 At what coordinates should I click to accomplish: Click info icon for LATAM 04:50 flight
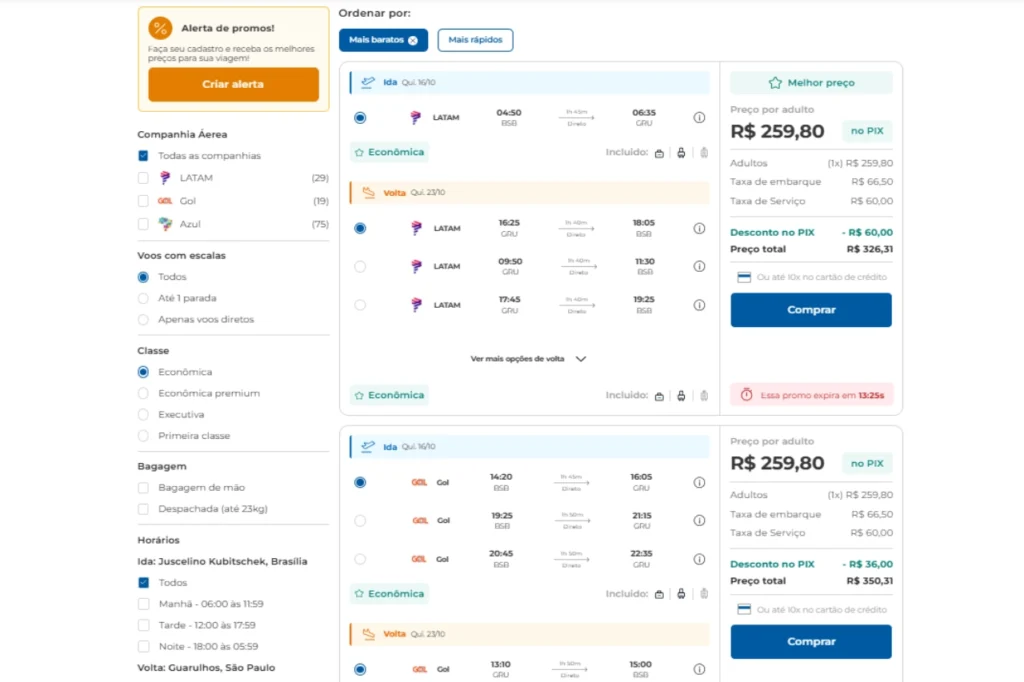pyautogui.click(x=699, y=118)
